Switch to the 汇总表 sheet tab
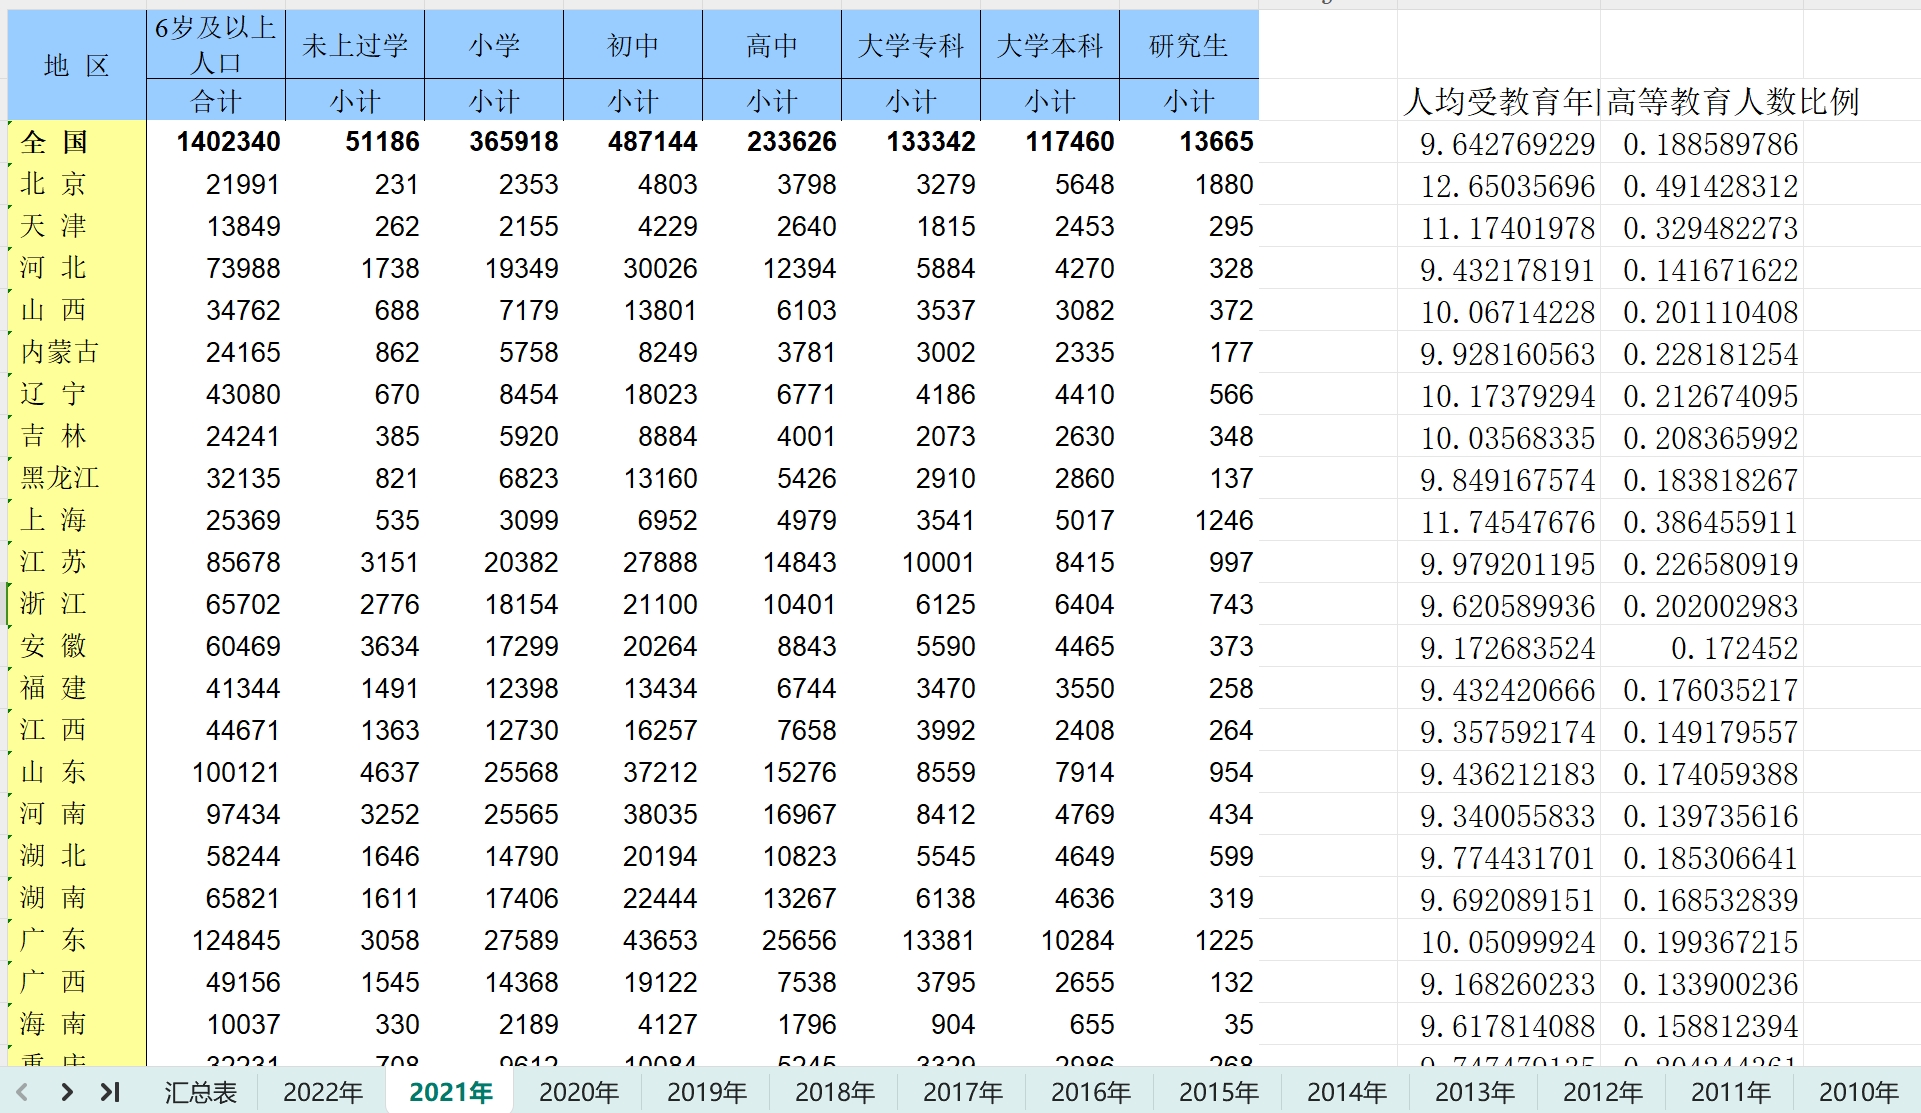Image resolution: width=1921 pixels, height=1113 pixels. click(x=200, y=1091)
